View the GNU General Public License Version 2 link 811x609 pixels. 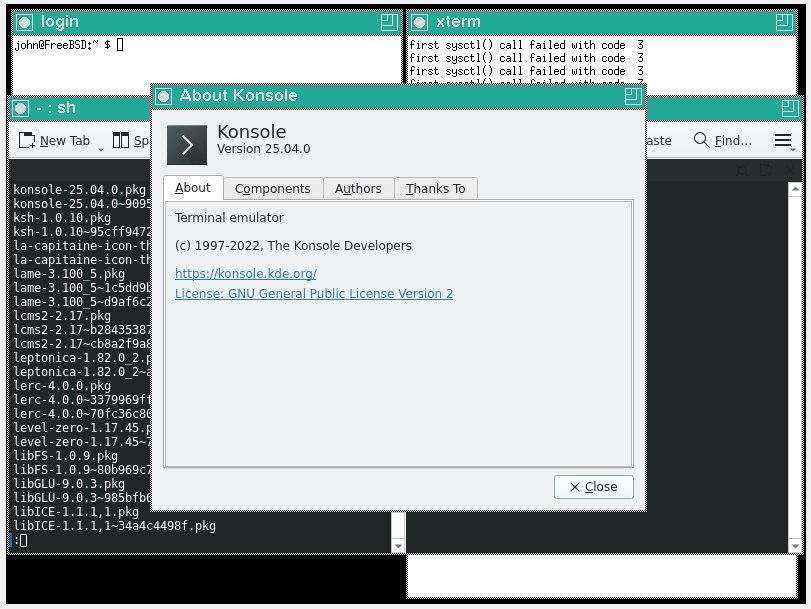pos(314,293)
